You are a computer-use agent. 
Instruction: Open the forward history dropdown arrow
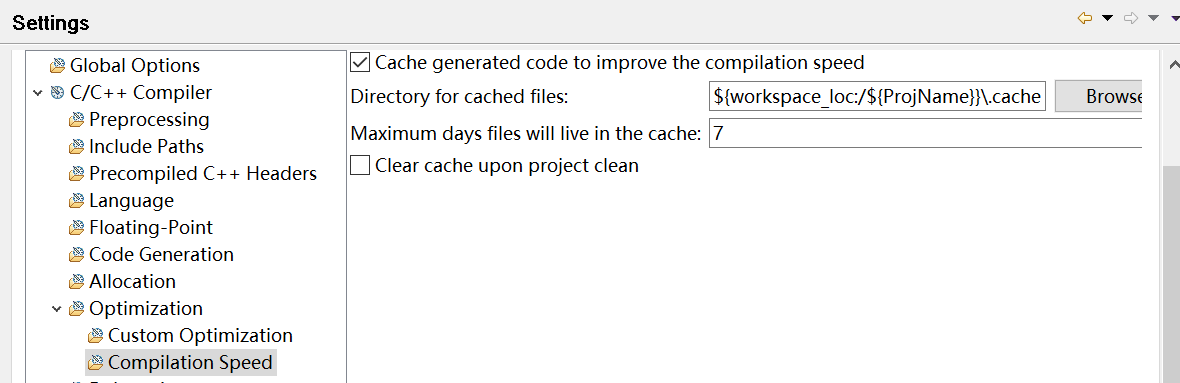pyautogui.click(x=1153, y=18)
